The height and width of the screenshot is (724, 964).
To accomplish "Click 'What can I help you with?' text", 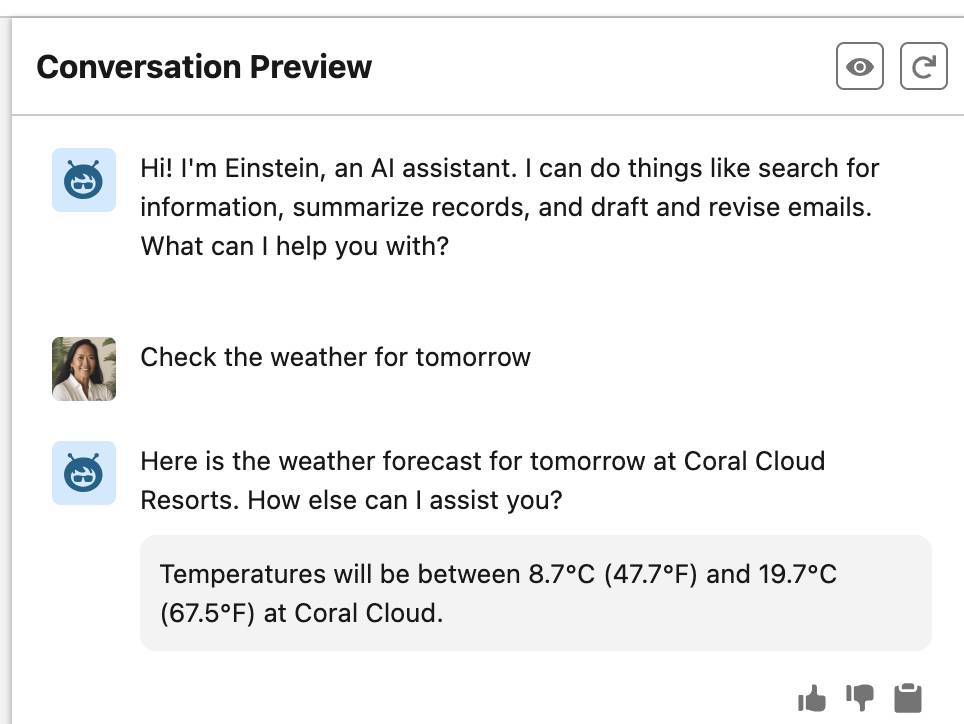I will (298, 245).
